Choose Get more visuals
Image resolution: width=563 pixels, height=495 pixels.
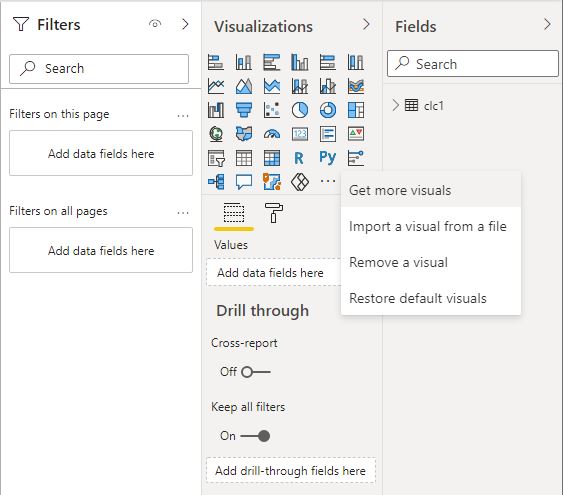pyautogui.click(x=431, y=190)
